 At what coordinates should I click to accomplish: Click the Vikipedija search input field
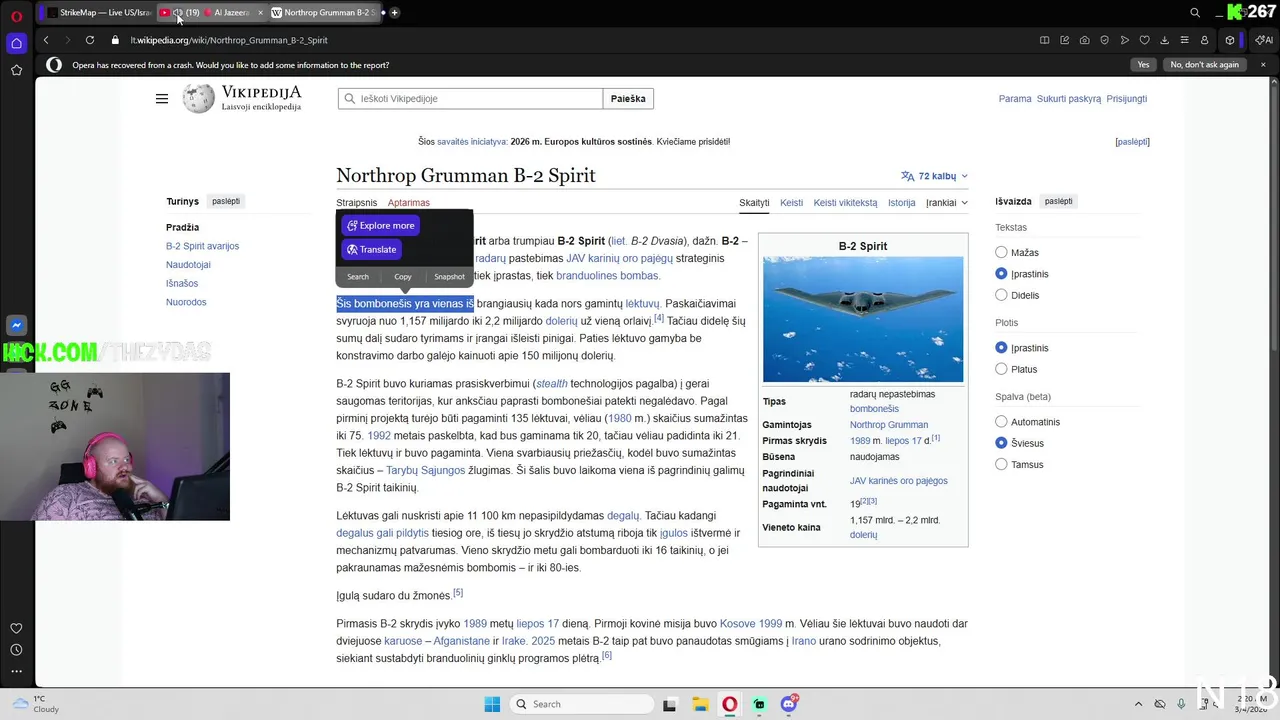(470, 99)
